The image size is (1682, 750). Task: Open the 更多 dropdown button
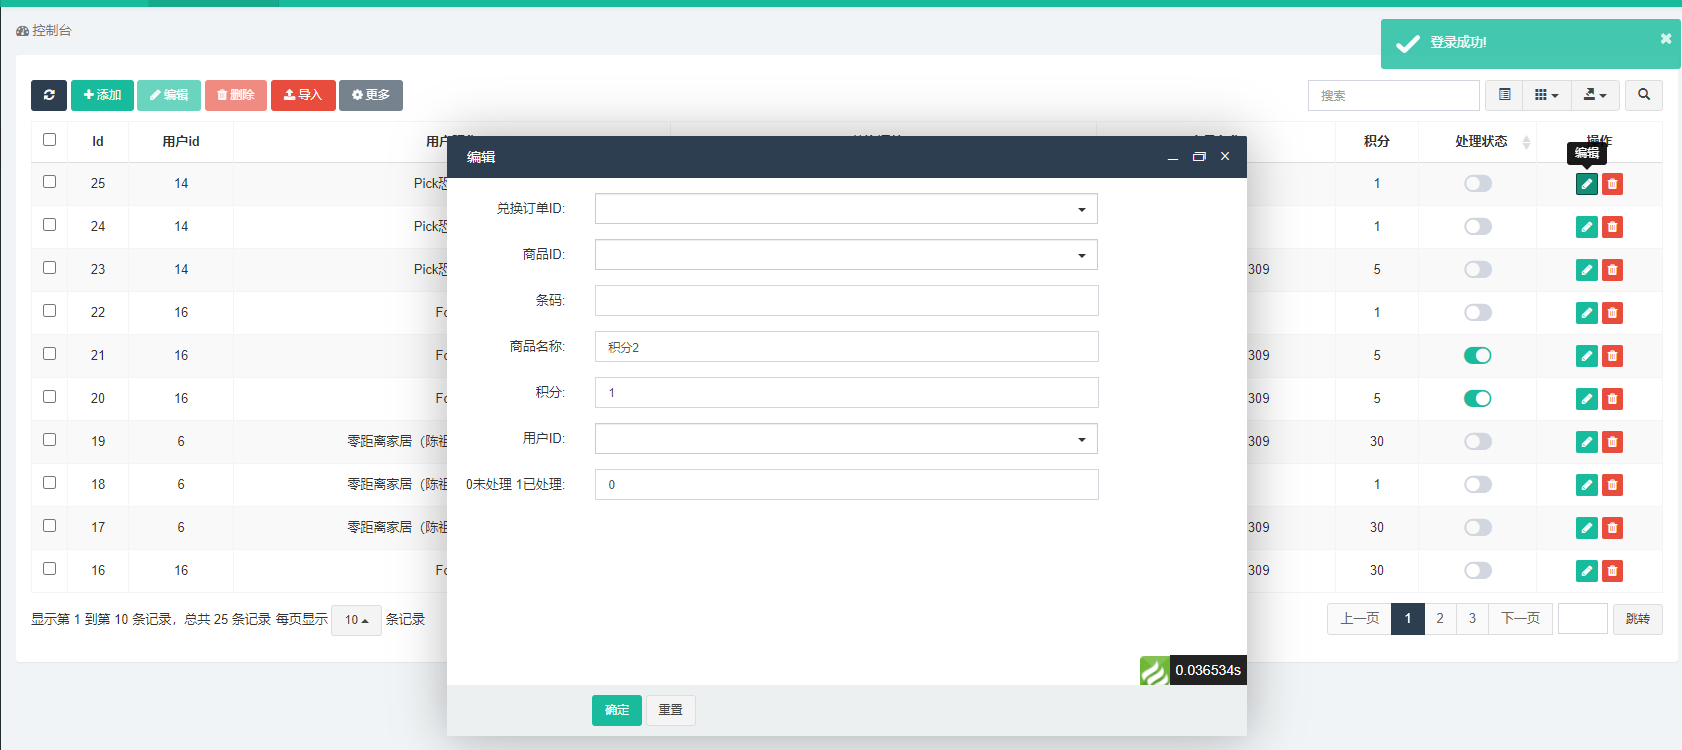[x=371, y=95]
